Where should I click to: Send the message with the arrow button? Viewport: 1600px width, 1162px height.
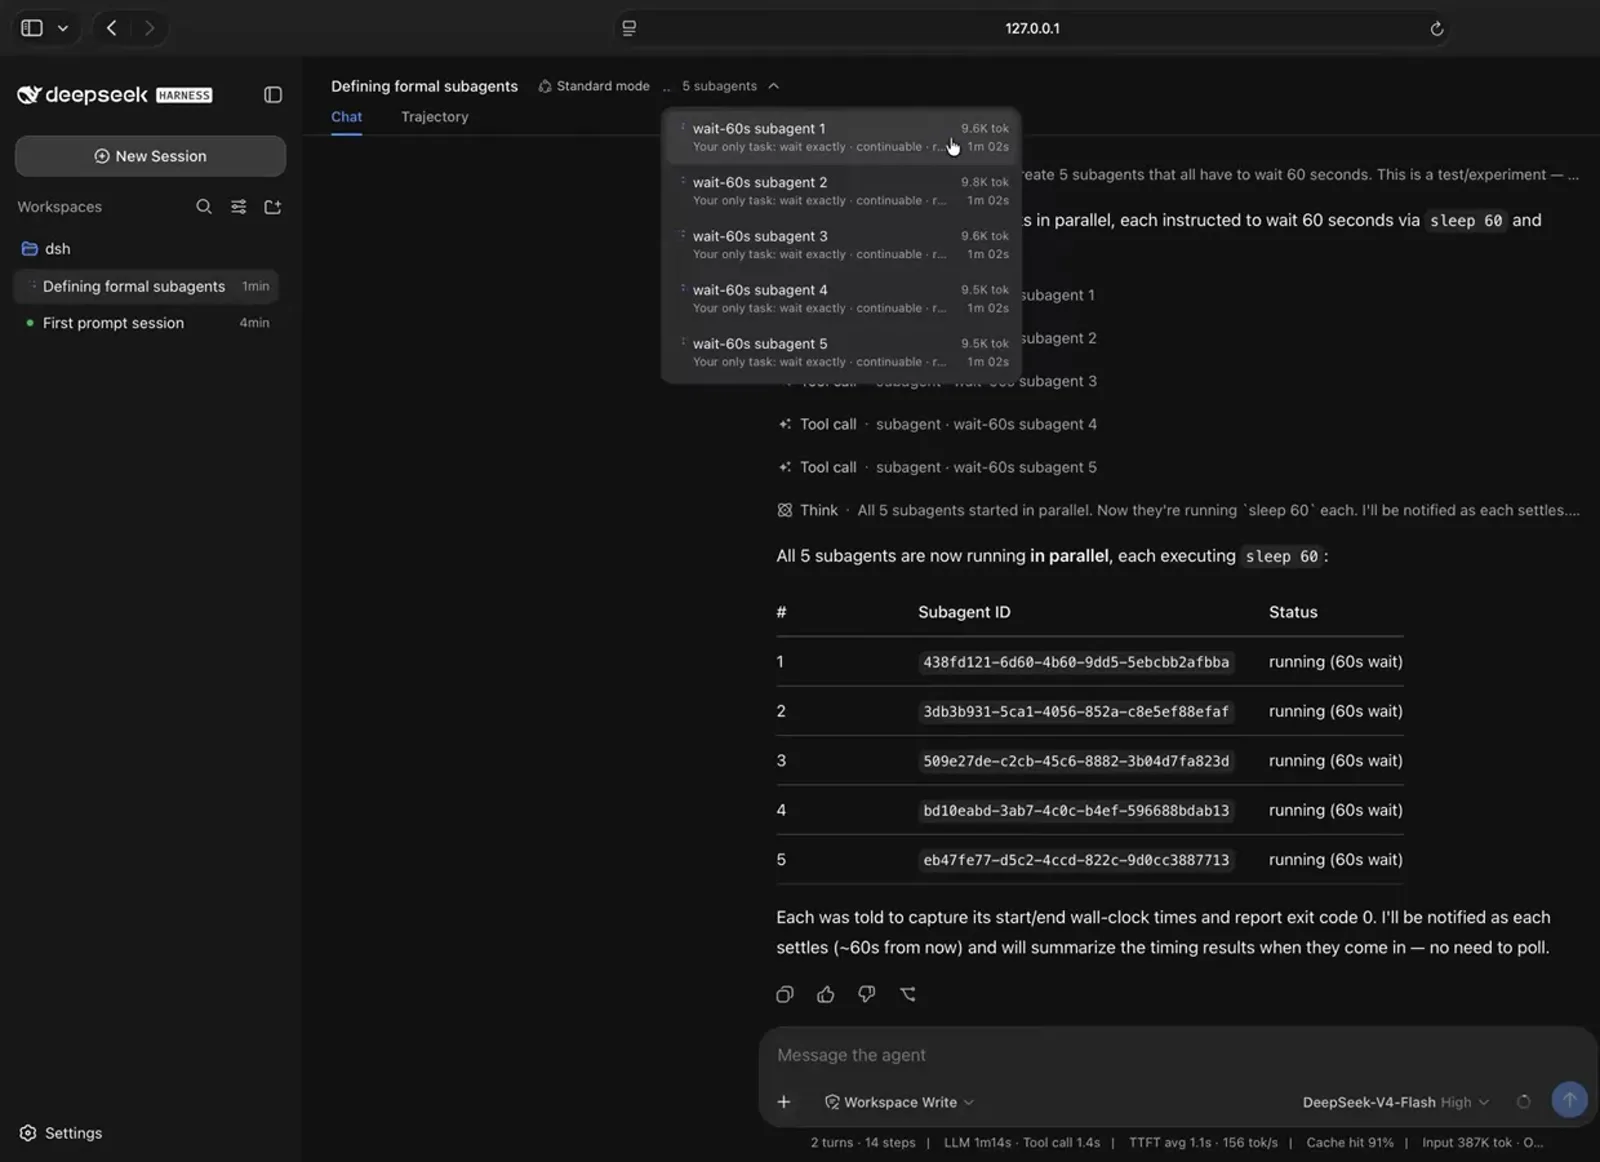pyautogui.click(x=1569, y=1100)
